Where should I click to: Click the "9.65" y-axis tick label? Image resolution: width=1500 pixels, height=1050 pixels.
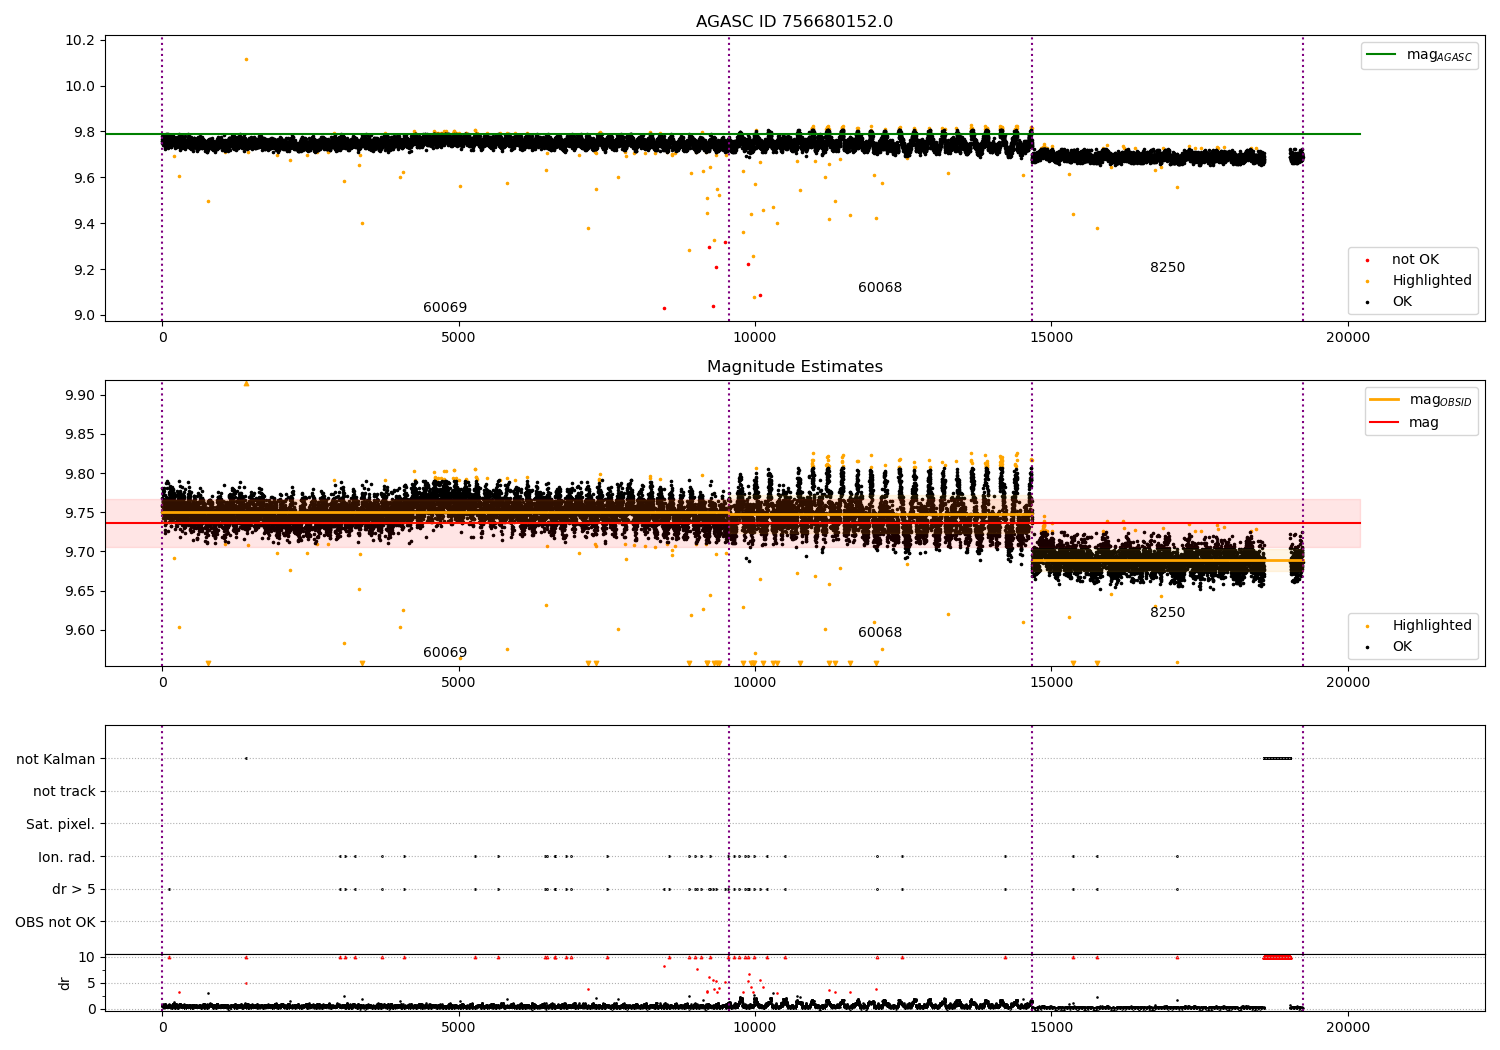(x=80, y=592)
